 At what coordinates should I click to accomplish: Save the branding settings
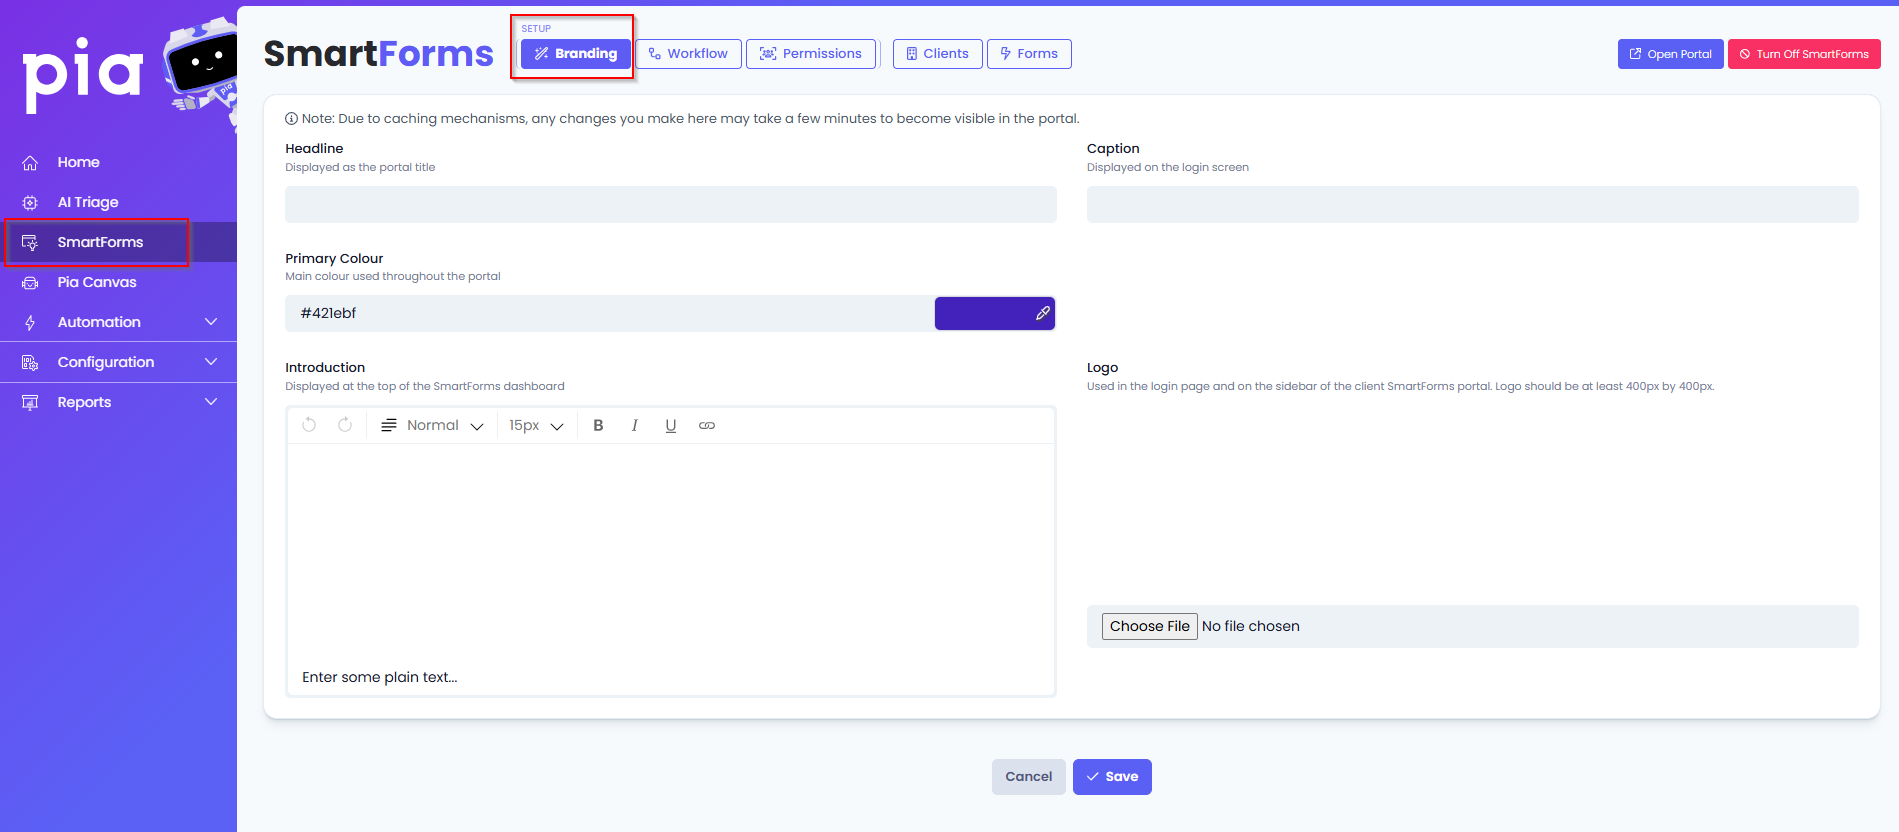(x=1112, y=777)
